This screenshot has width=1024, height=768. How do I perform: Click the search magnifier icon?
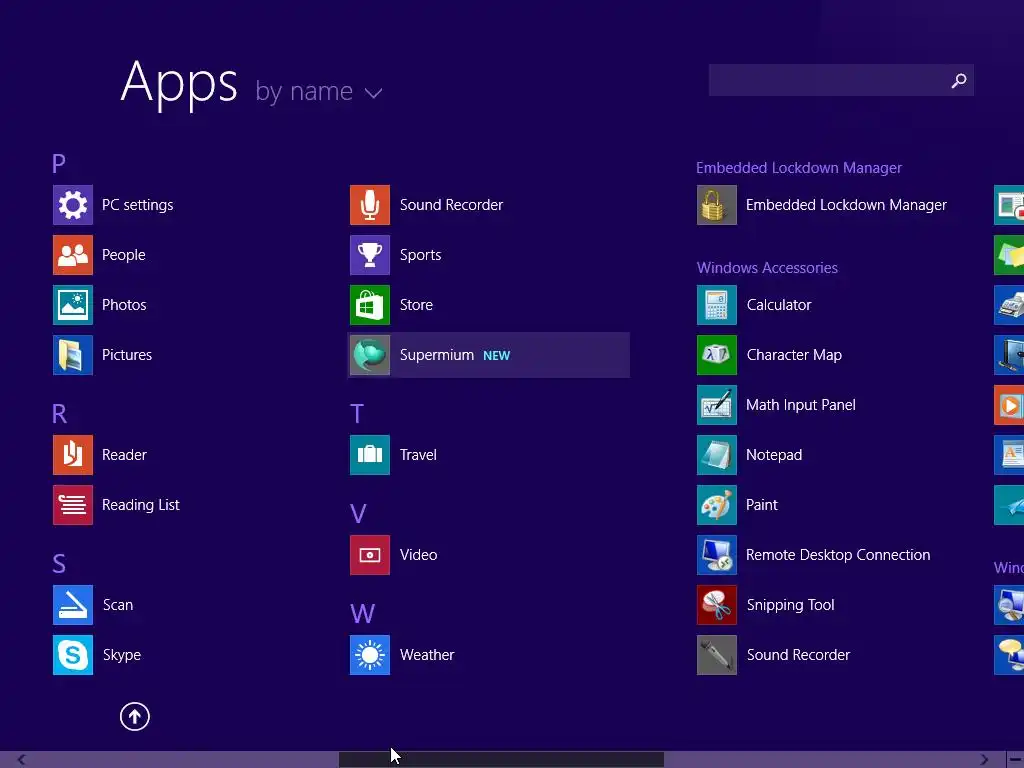959,80
